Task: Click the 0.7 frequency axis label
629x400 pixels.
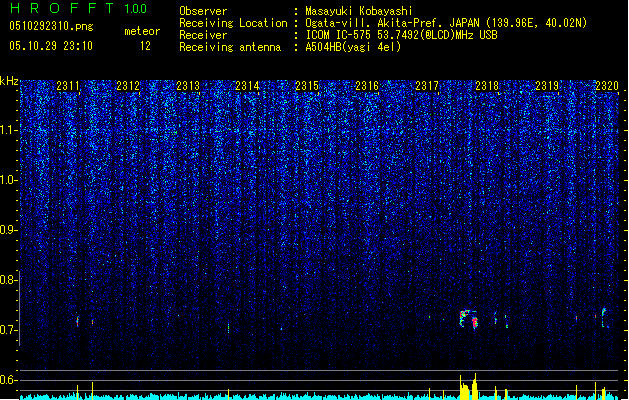Action: [x=8, y=330]
